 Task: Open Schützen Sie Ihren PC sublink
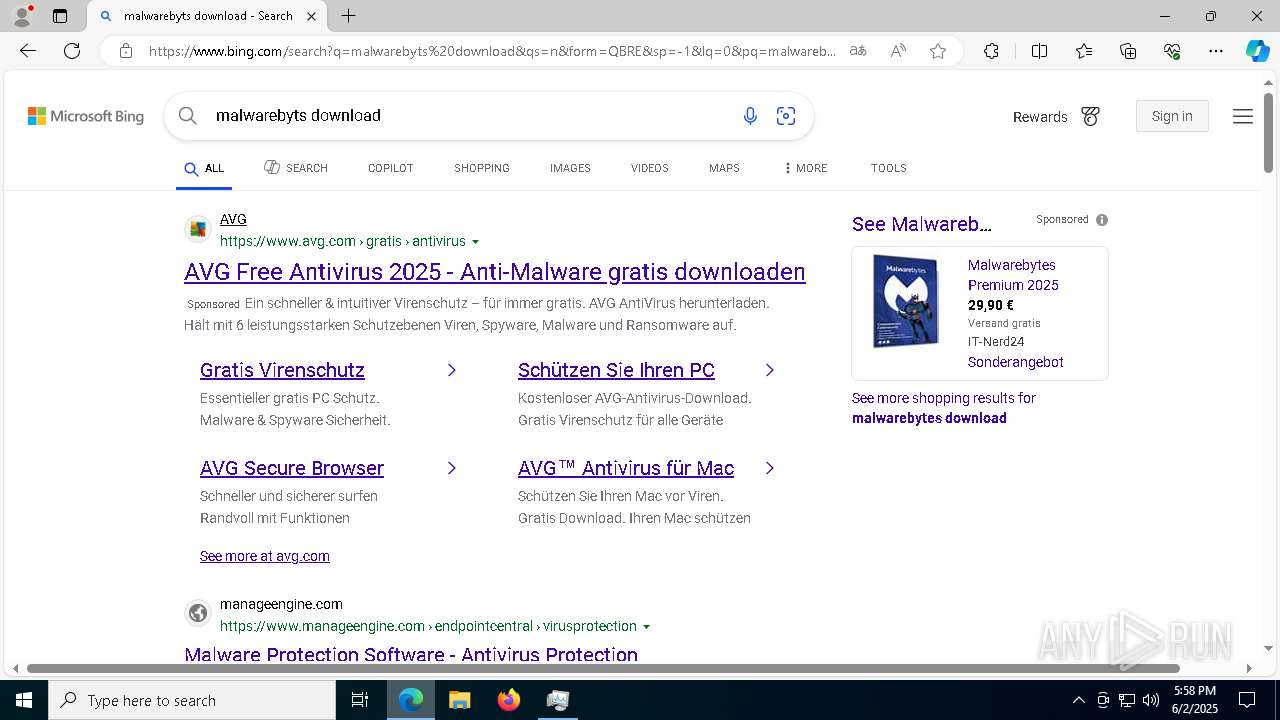click(616, 370)
